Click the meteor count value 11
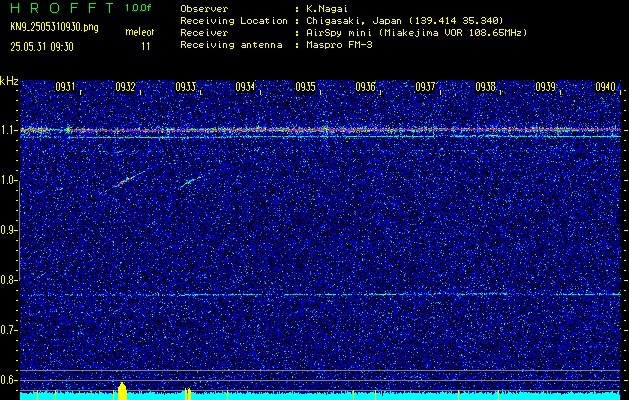This screenshot has height=400, width=629. (x=146, y=47)
